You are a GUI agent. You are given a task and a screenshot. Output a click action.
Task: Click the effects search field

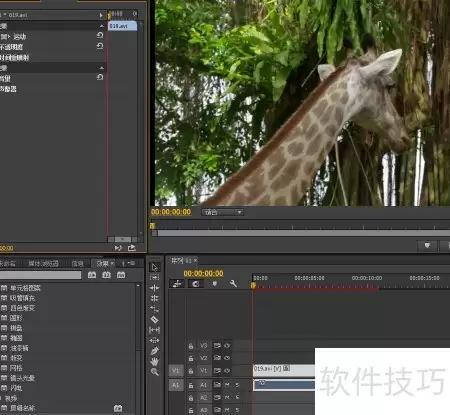pos(40,275)
